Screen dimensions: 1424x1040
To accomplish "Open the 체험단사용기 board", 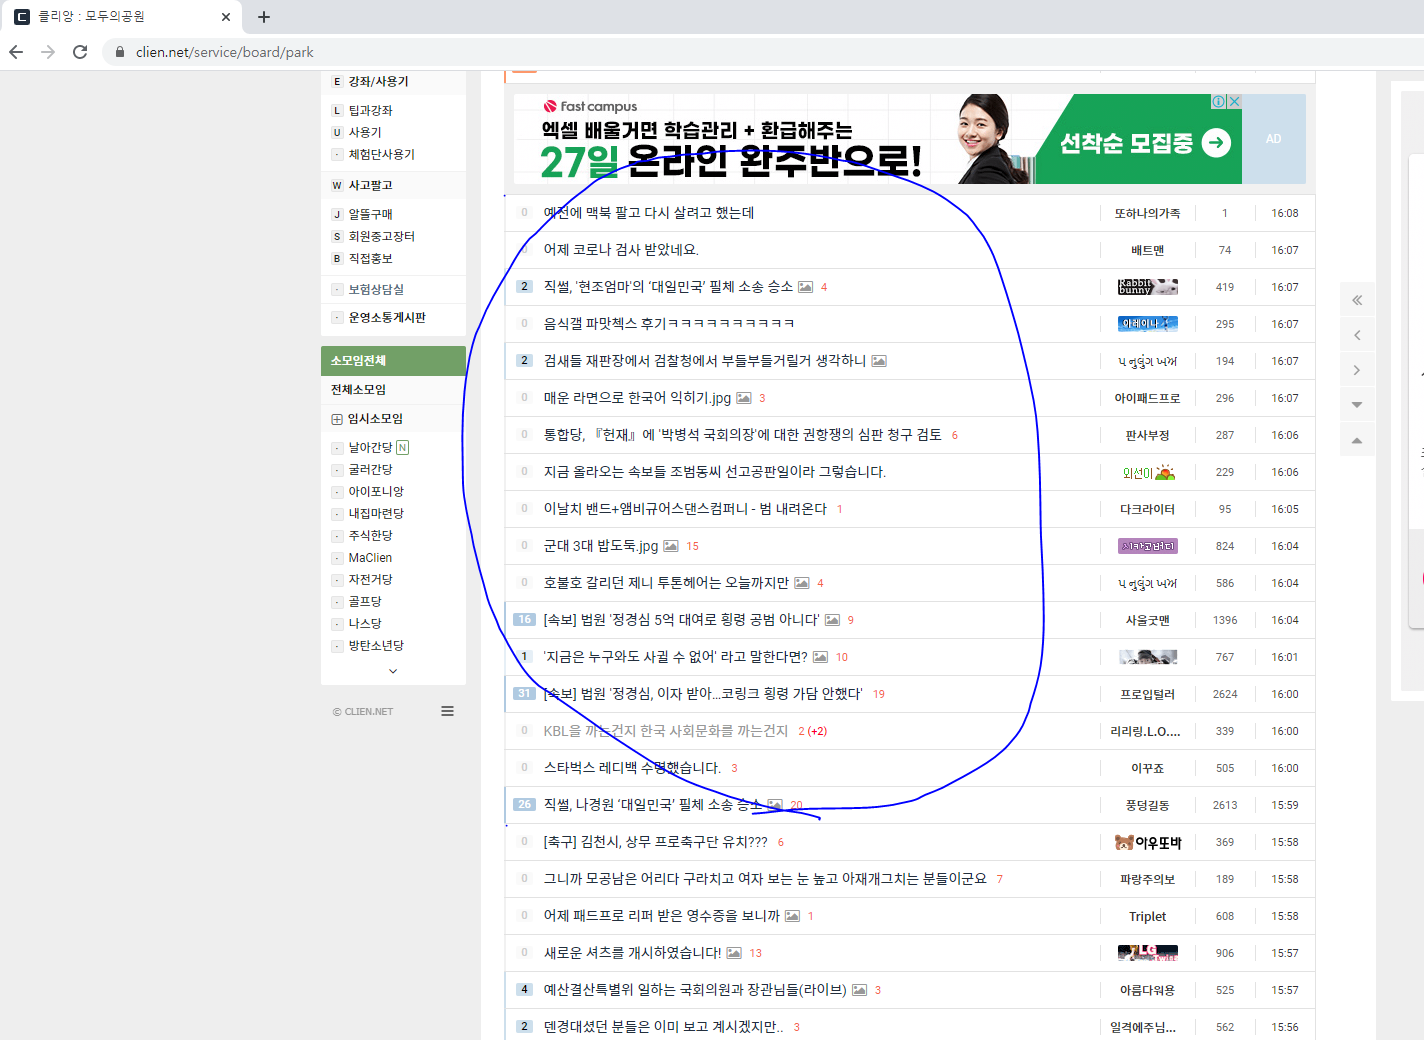I will click(381, 155).
